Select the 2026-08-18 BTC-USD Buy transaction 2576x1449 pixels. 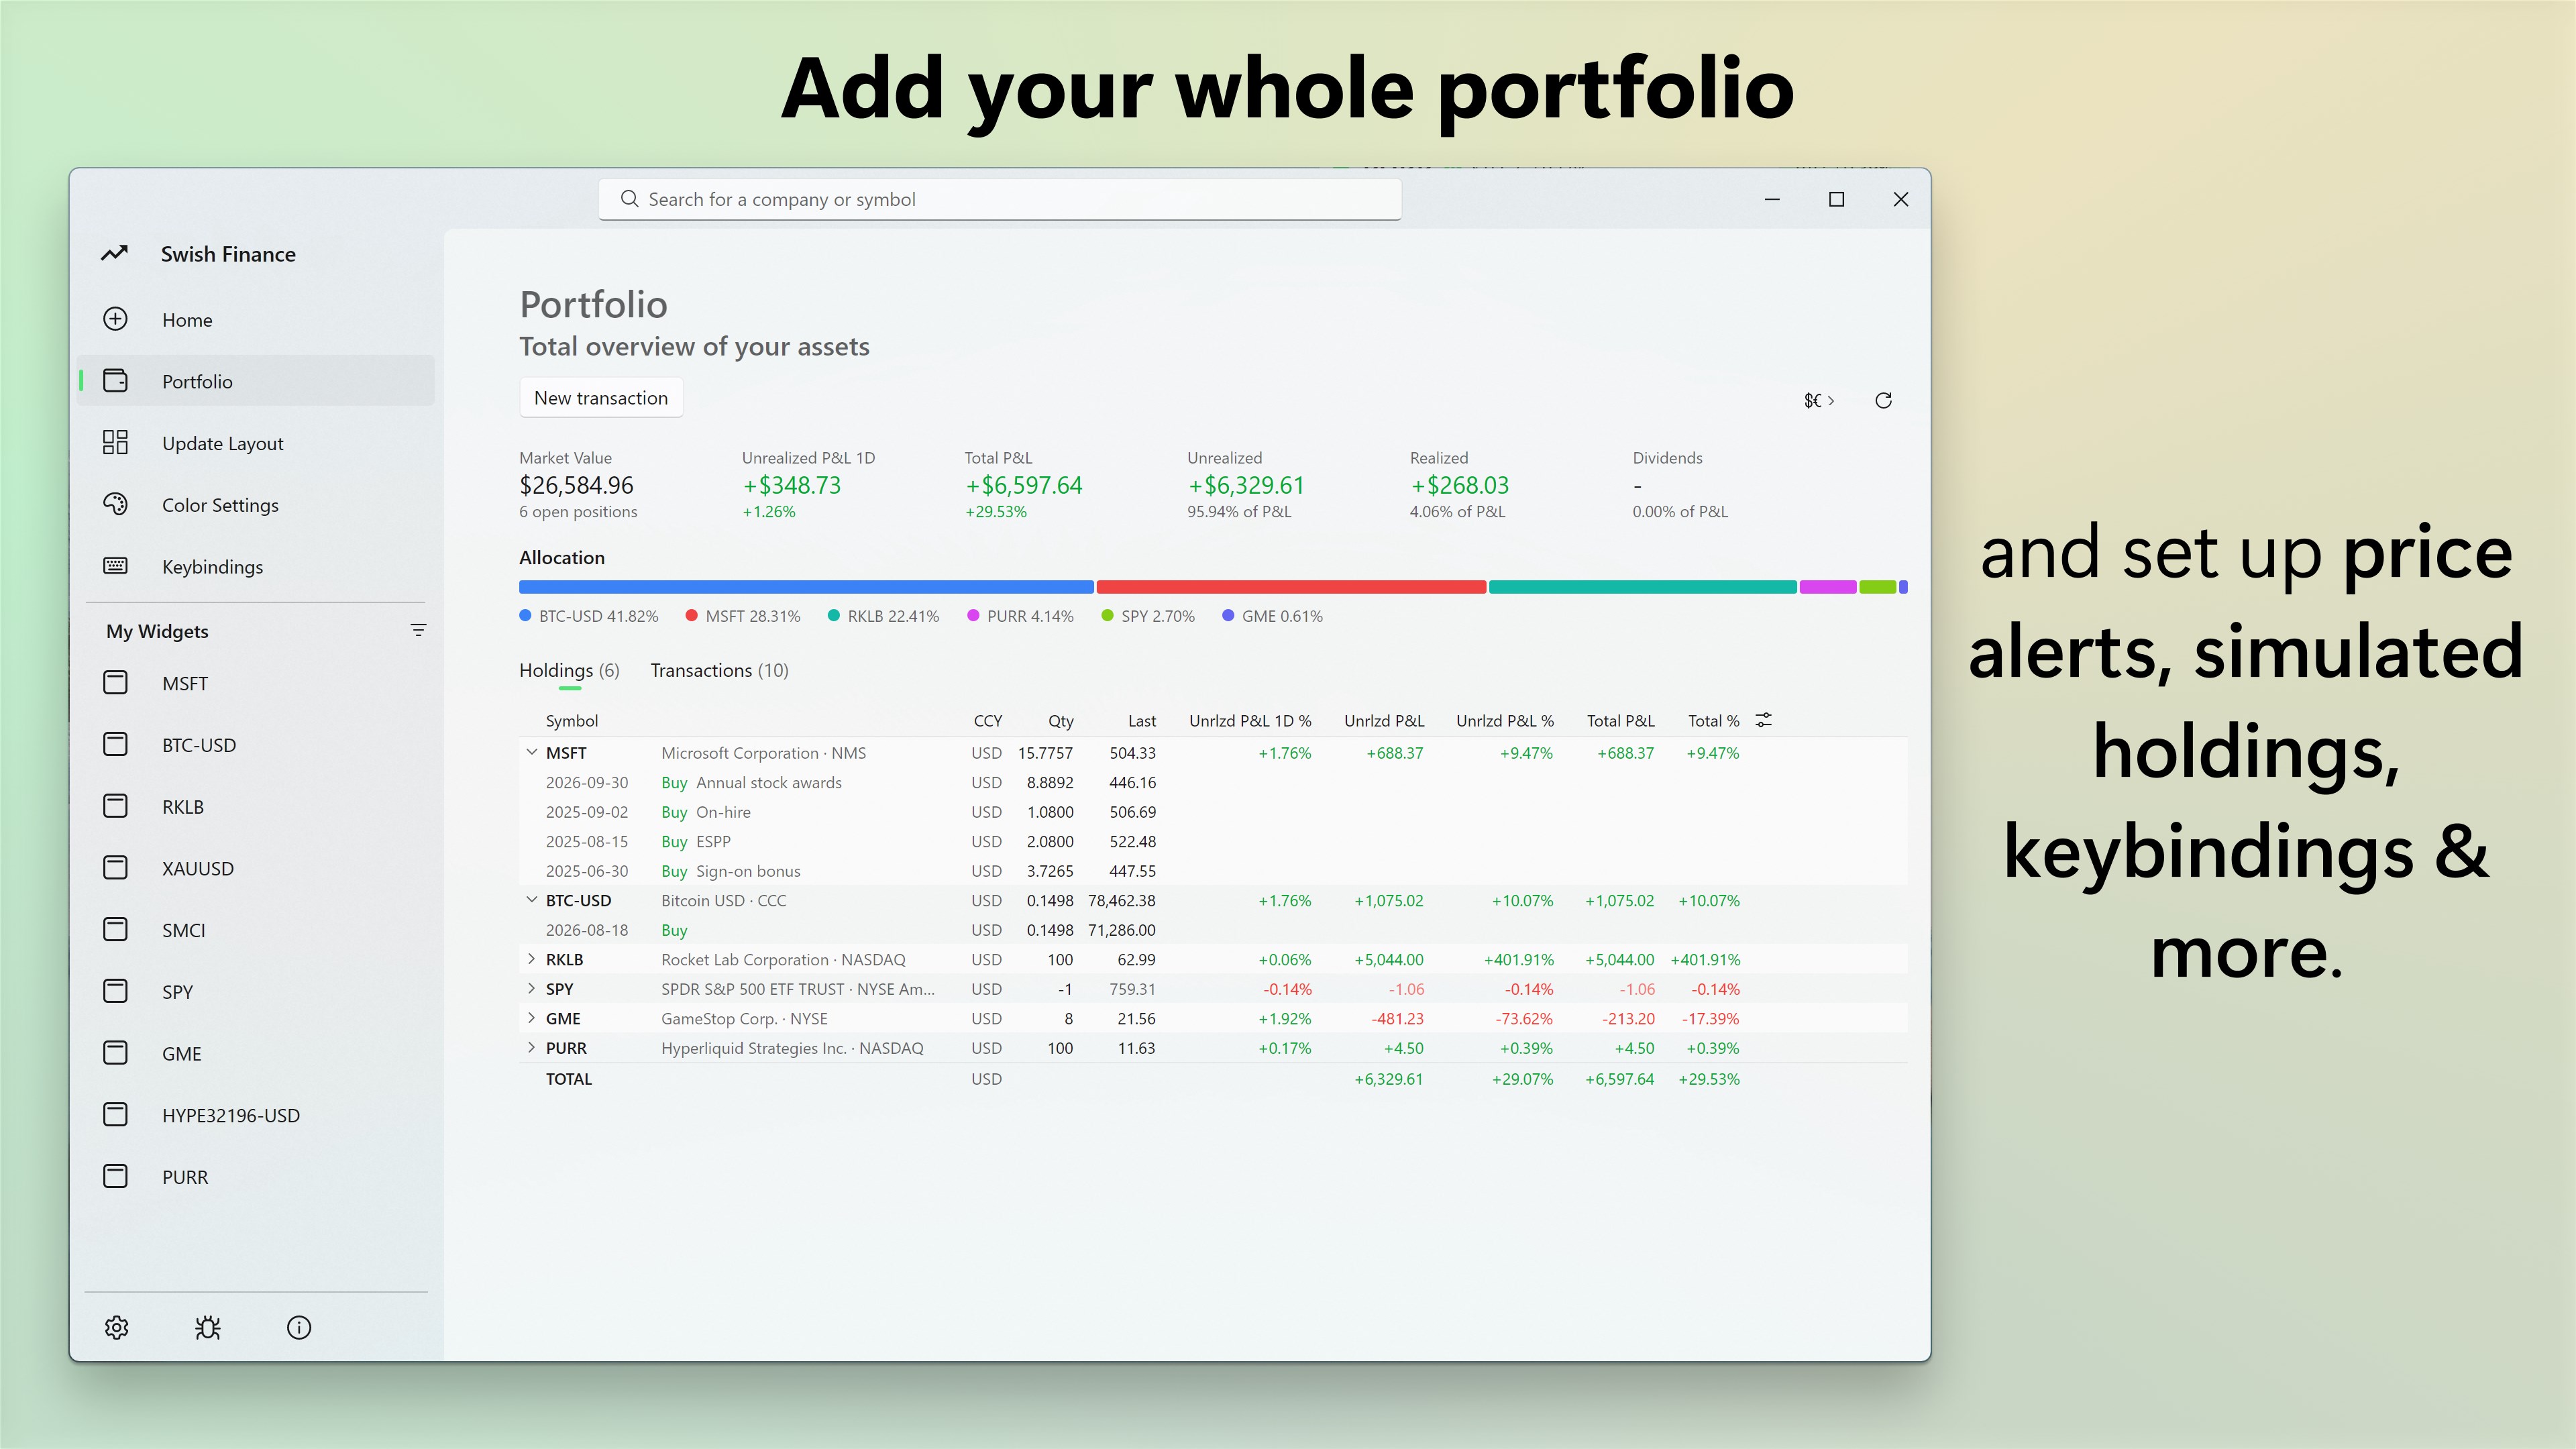[x=1213, y=930]
